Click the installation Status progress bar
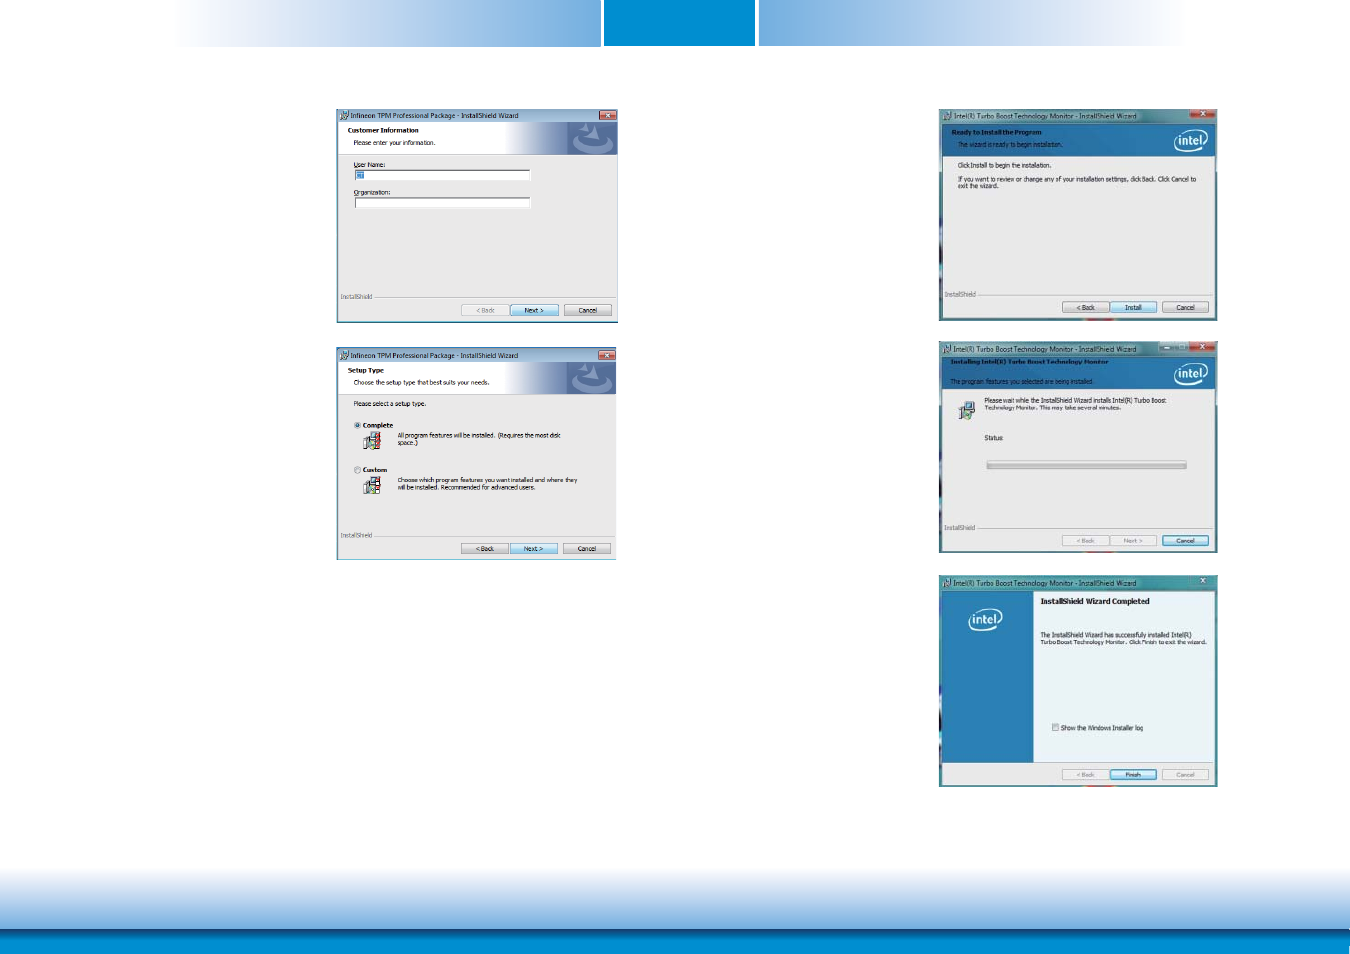The height and width of the screenshot is (954, 1350). point(1086,465)
